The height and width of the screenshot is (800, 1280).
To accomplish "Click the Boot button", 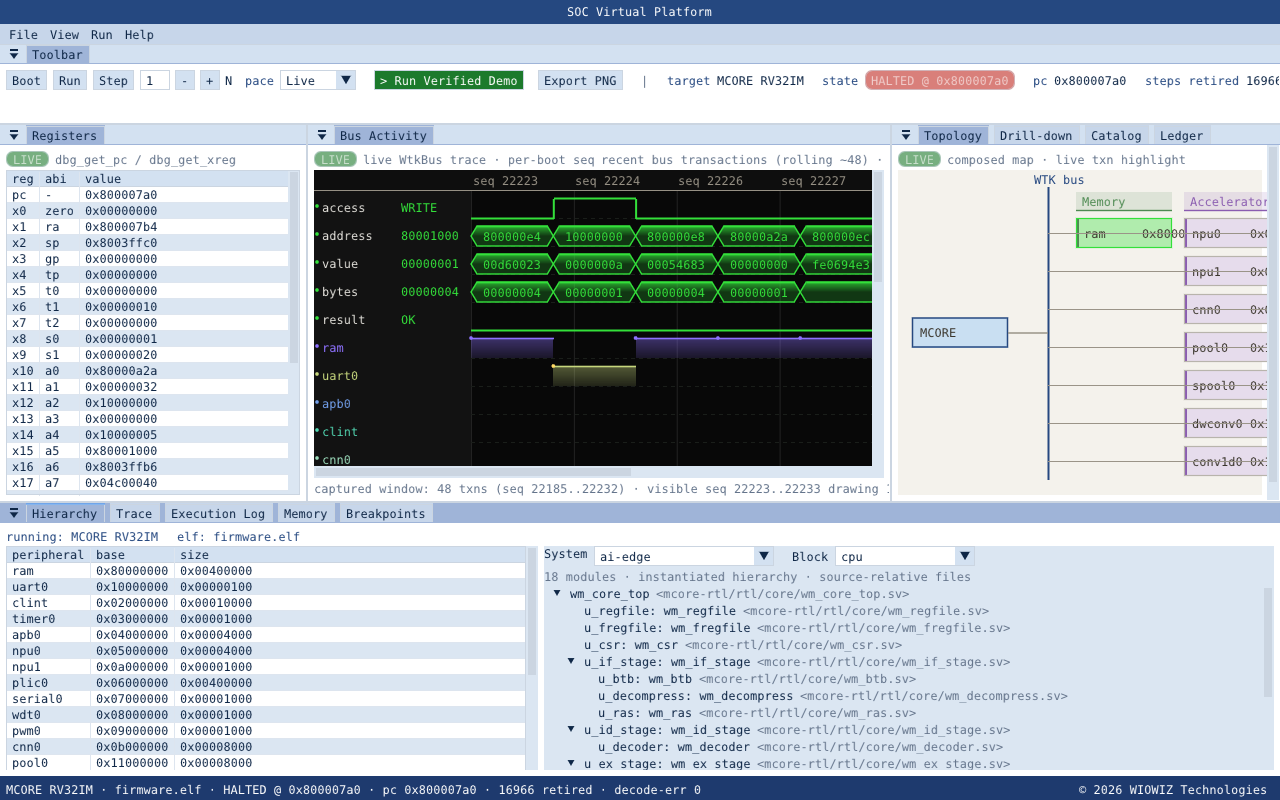I will pos(27,80).
